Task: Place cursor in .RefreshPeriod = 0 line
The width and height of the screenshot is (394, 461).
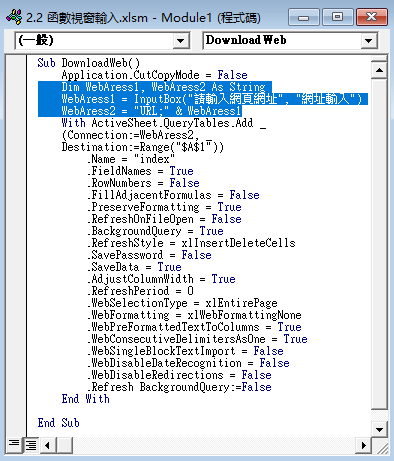Action: 140,291
